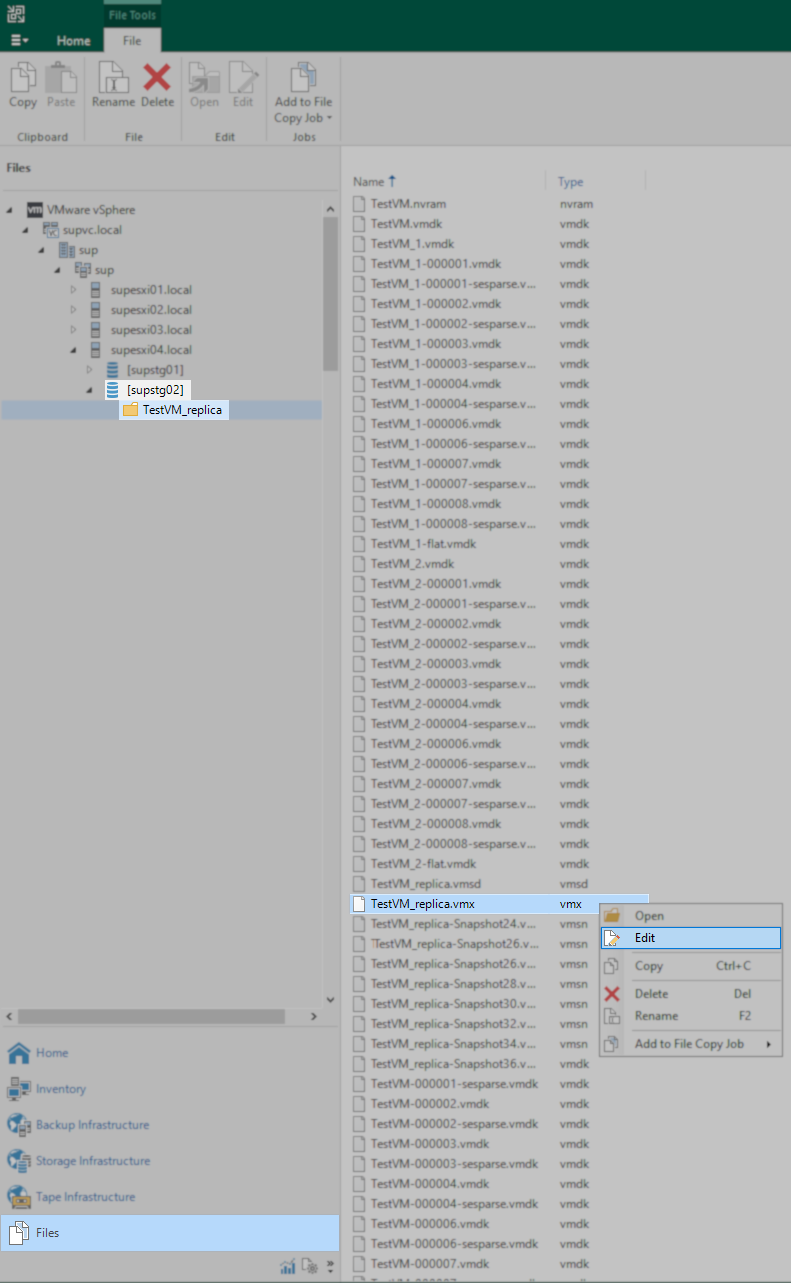The height and width of the screenshot is (1283, 791).
Task: Click the tree scroll right arrow
Action: [x=313, y=1016]
